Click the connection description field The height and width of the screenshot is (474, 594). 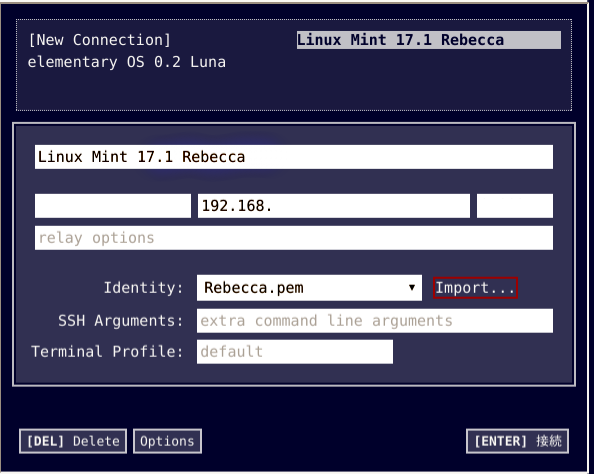(294, 157)
